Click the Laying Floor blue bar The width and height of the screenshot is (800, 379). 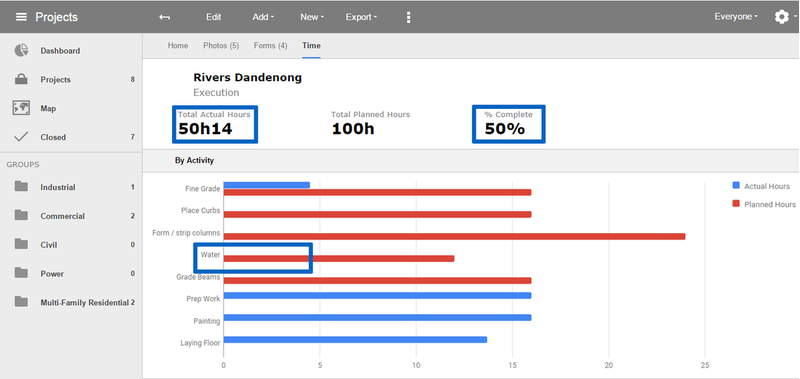(x=355, y=340)
